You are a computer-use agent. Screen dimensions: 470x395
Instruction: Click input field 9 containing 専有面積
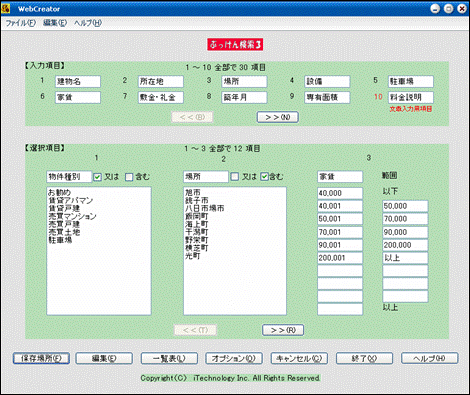pos(327,98)
